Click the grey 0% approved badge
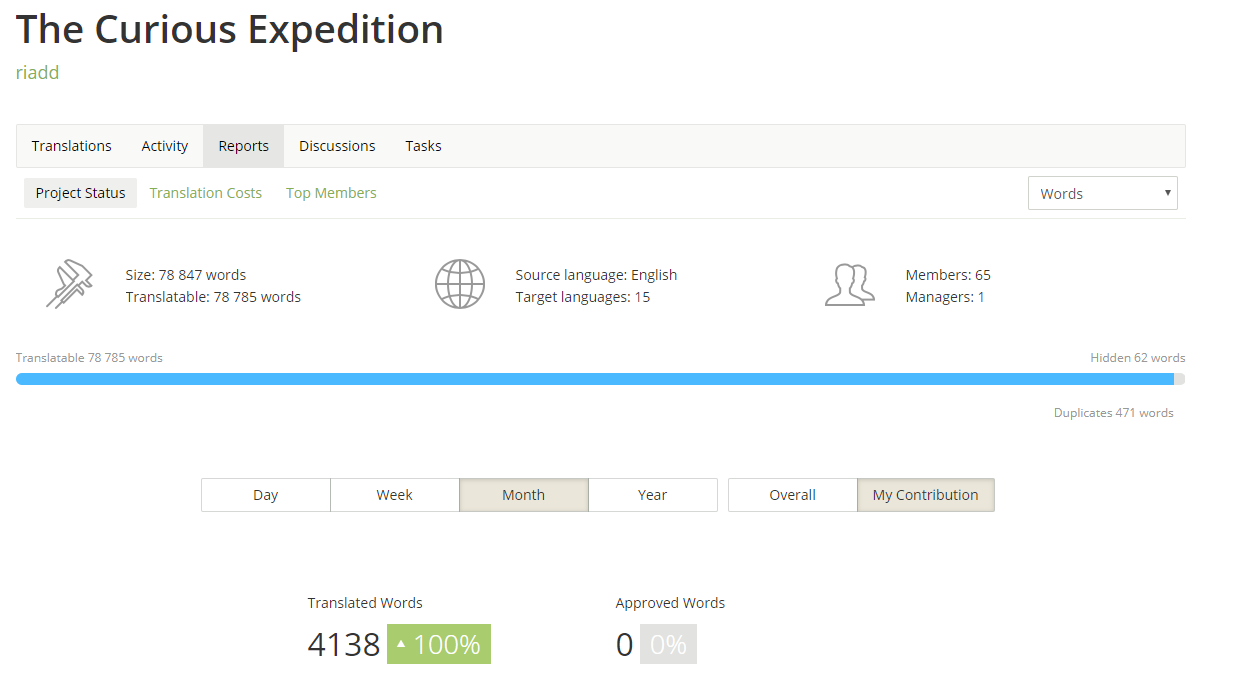This screenshot has width=1236, height=697. click(668, 645)
